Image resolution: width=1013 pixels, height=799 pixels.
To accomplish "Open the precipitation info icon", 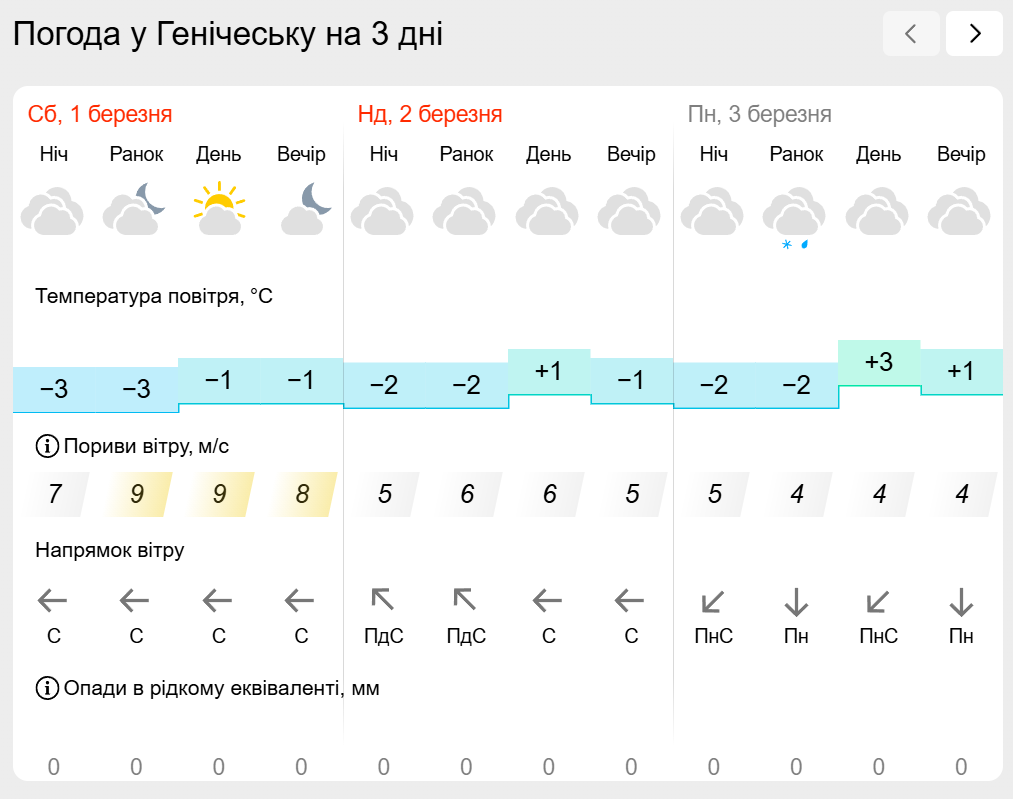I will point(47,688).
